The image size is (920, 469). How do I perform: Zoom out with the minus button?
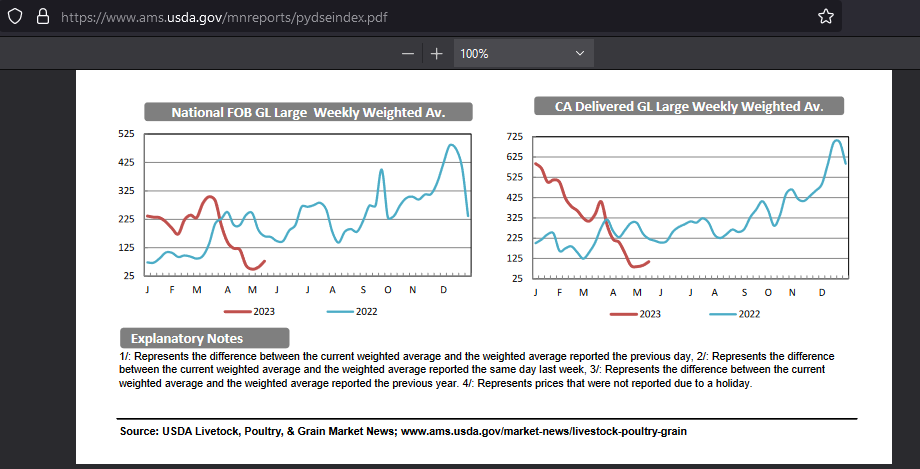pos(408,54)
